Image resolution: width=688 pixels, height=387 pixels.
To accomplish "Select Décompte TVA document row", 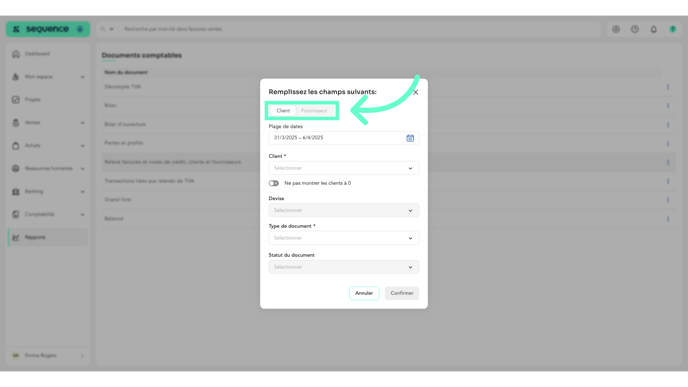I will coord(388,87).
